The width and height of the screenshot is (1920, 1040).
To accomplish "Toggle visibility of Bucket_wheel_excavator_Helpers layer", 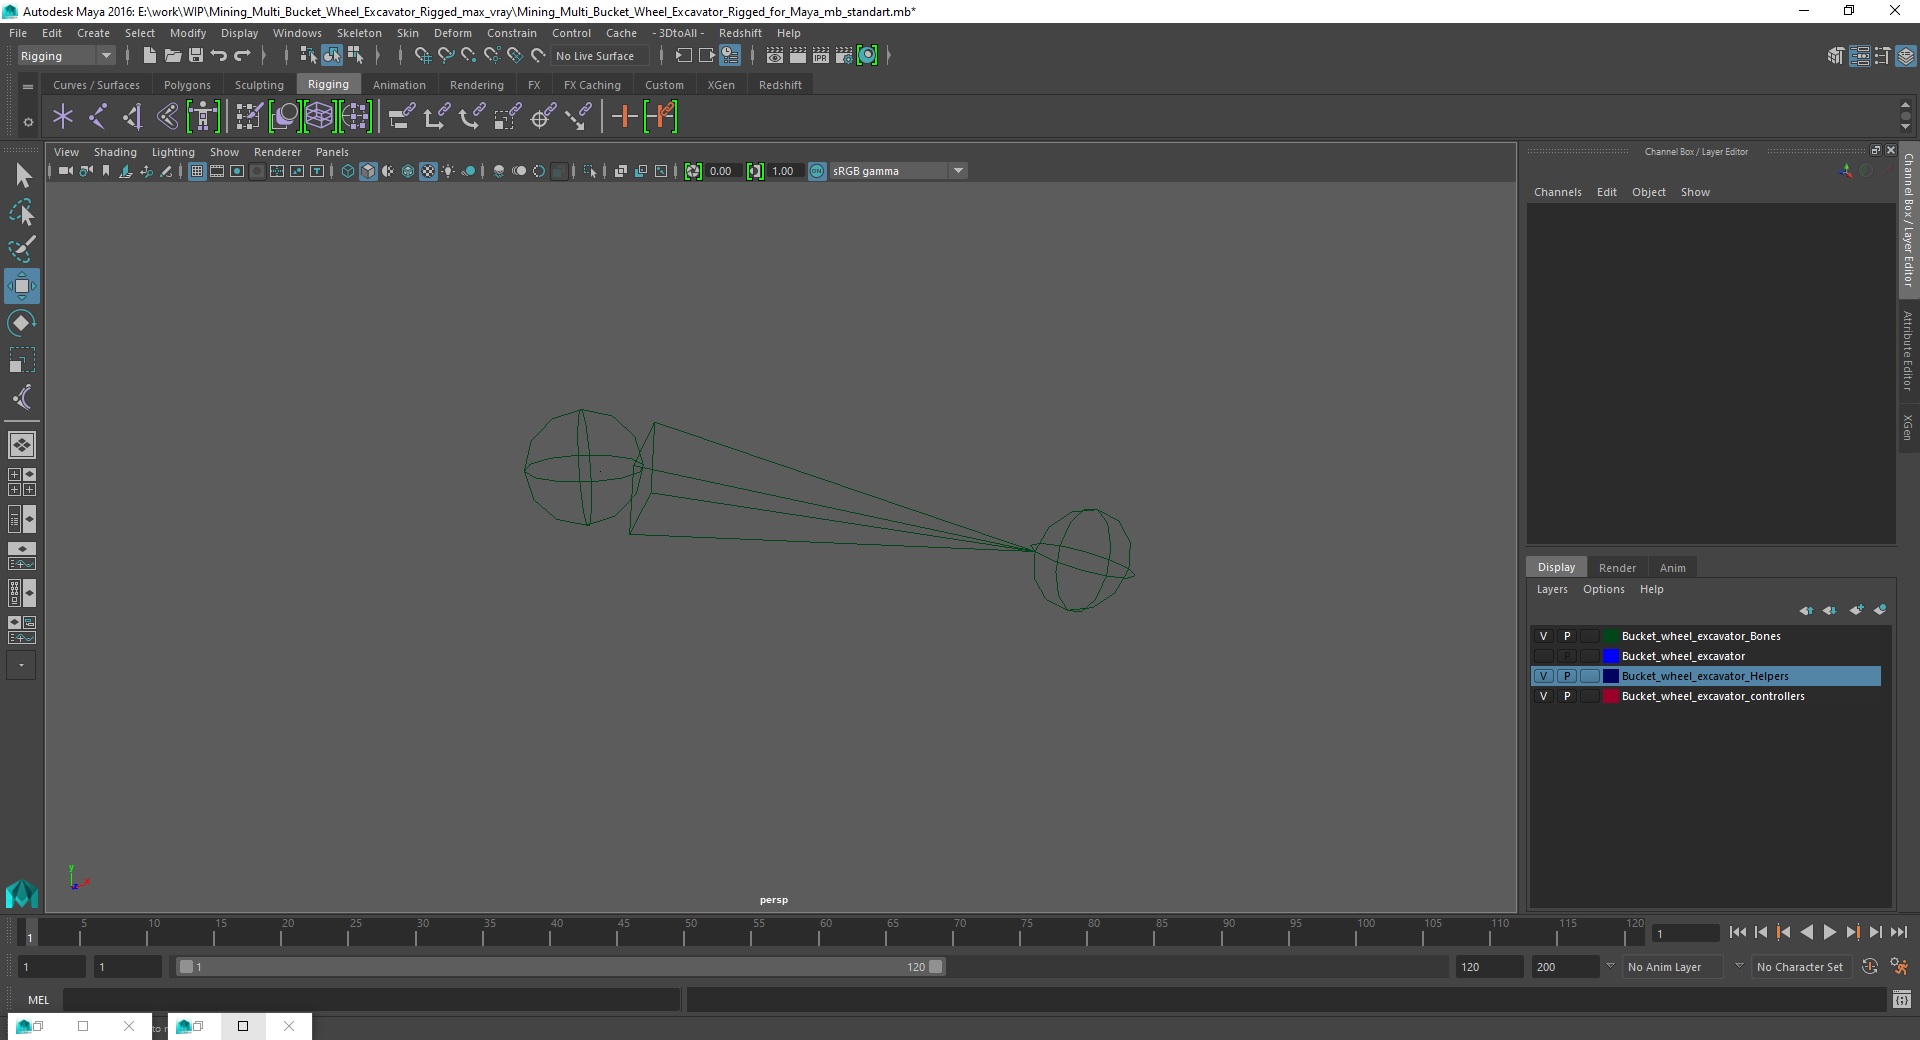I will 1543,676.
